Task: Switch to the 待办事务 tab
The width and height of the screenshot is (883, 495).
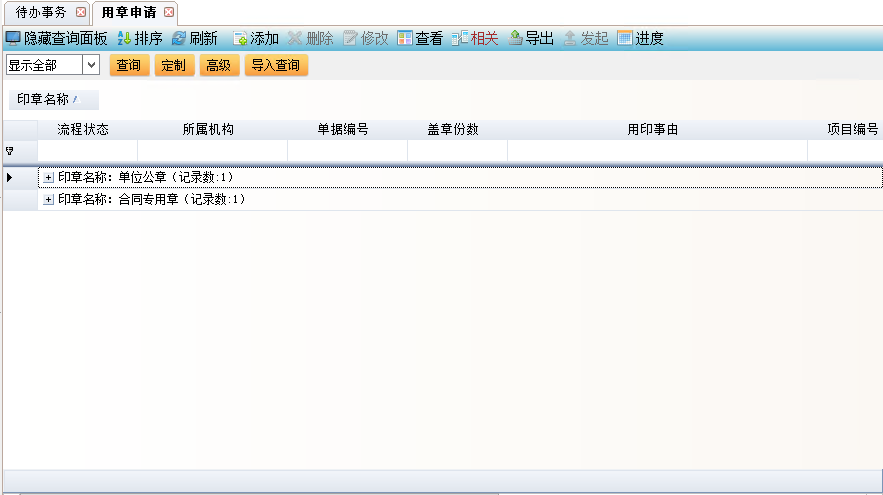Action: [x=41, y=12]
